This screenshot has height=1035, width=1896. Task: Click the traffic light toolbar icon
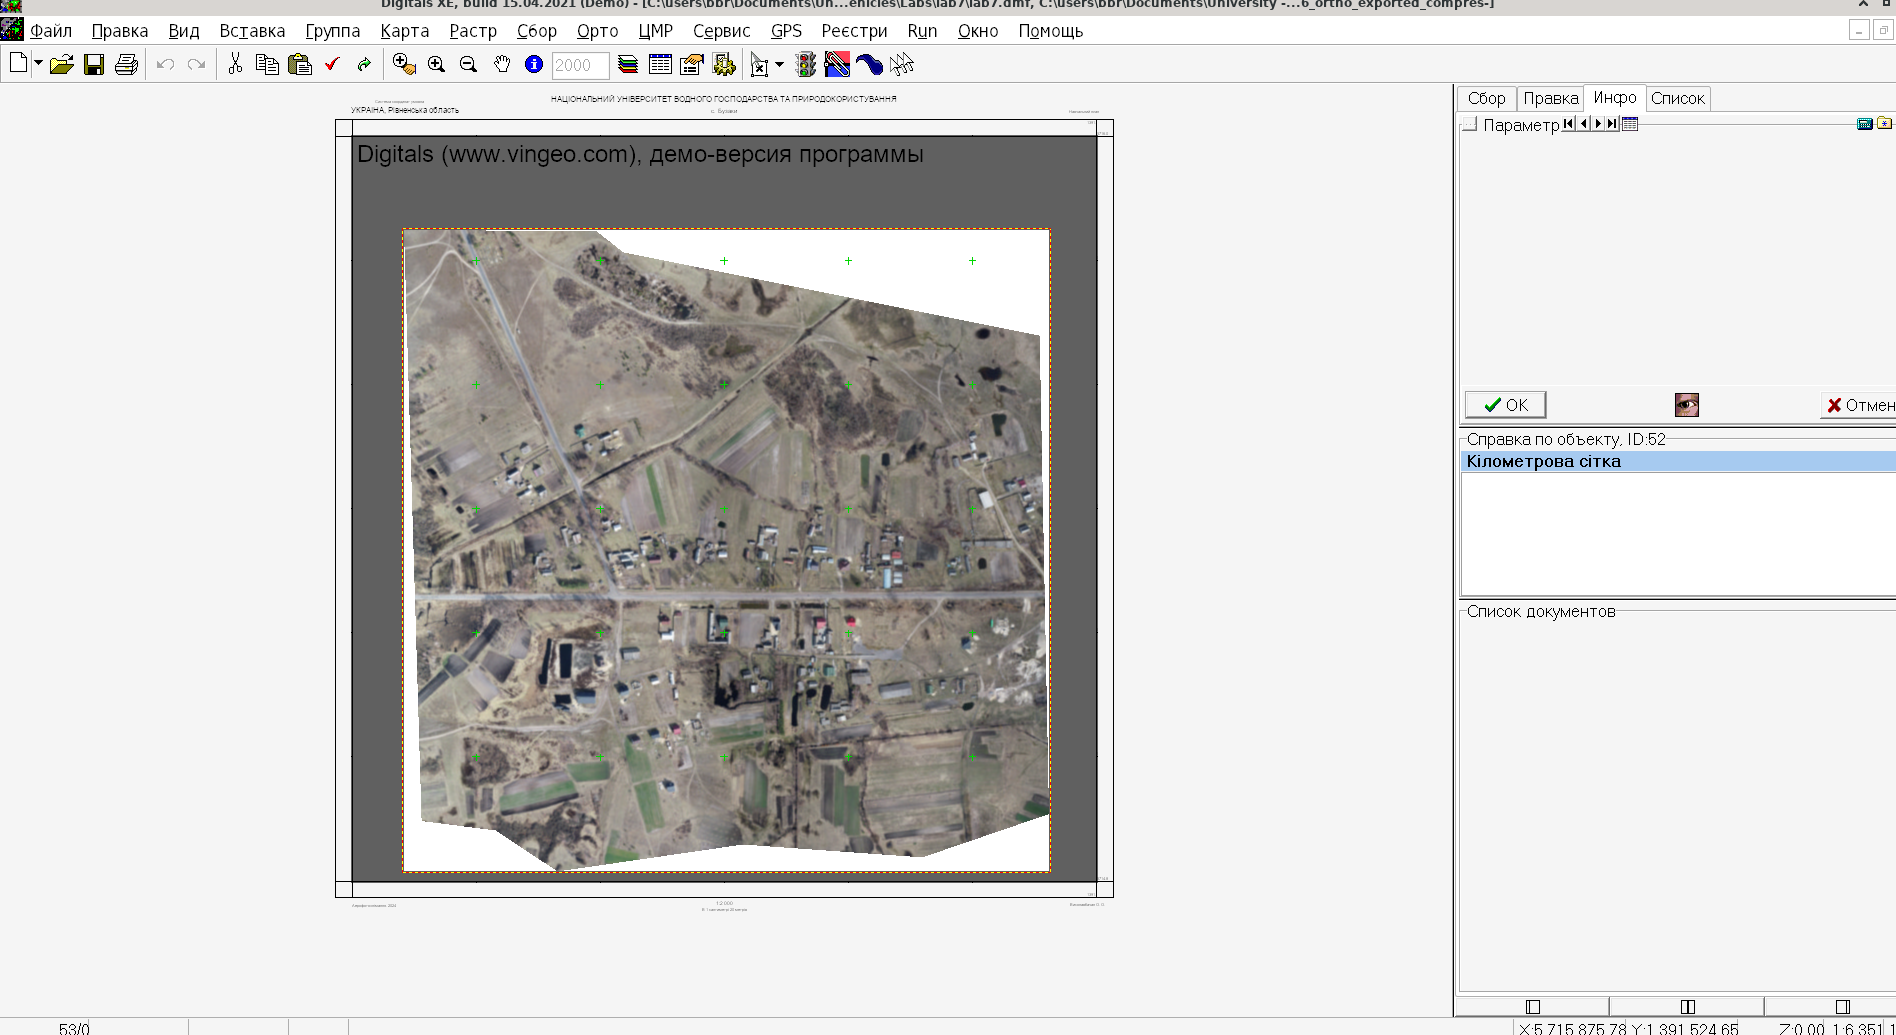click(805, 65)
